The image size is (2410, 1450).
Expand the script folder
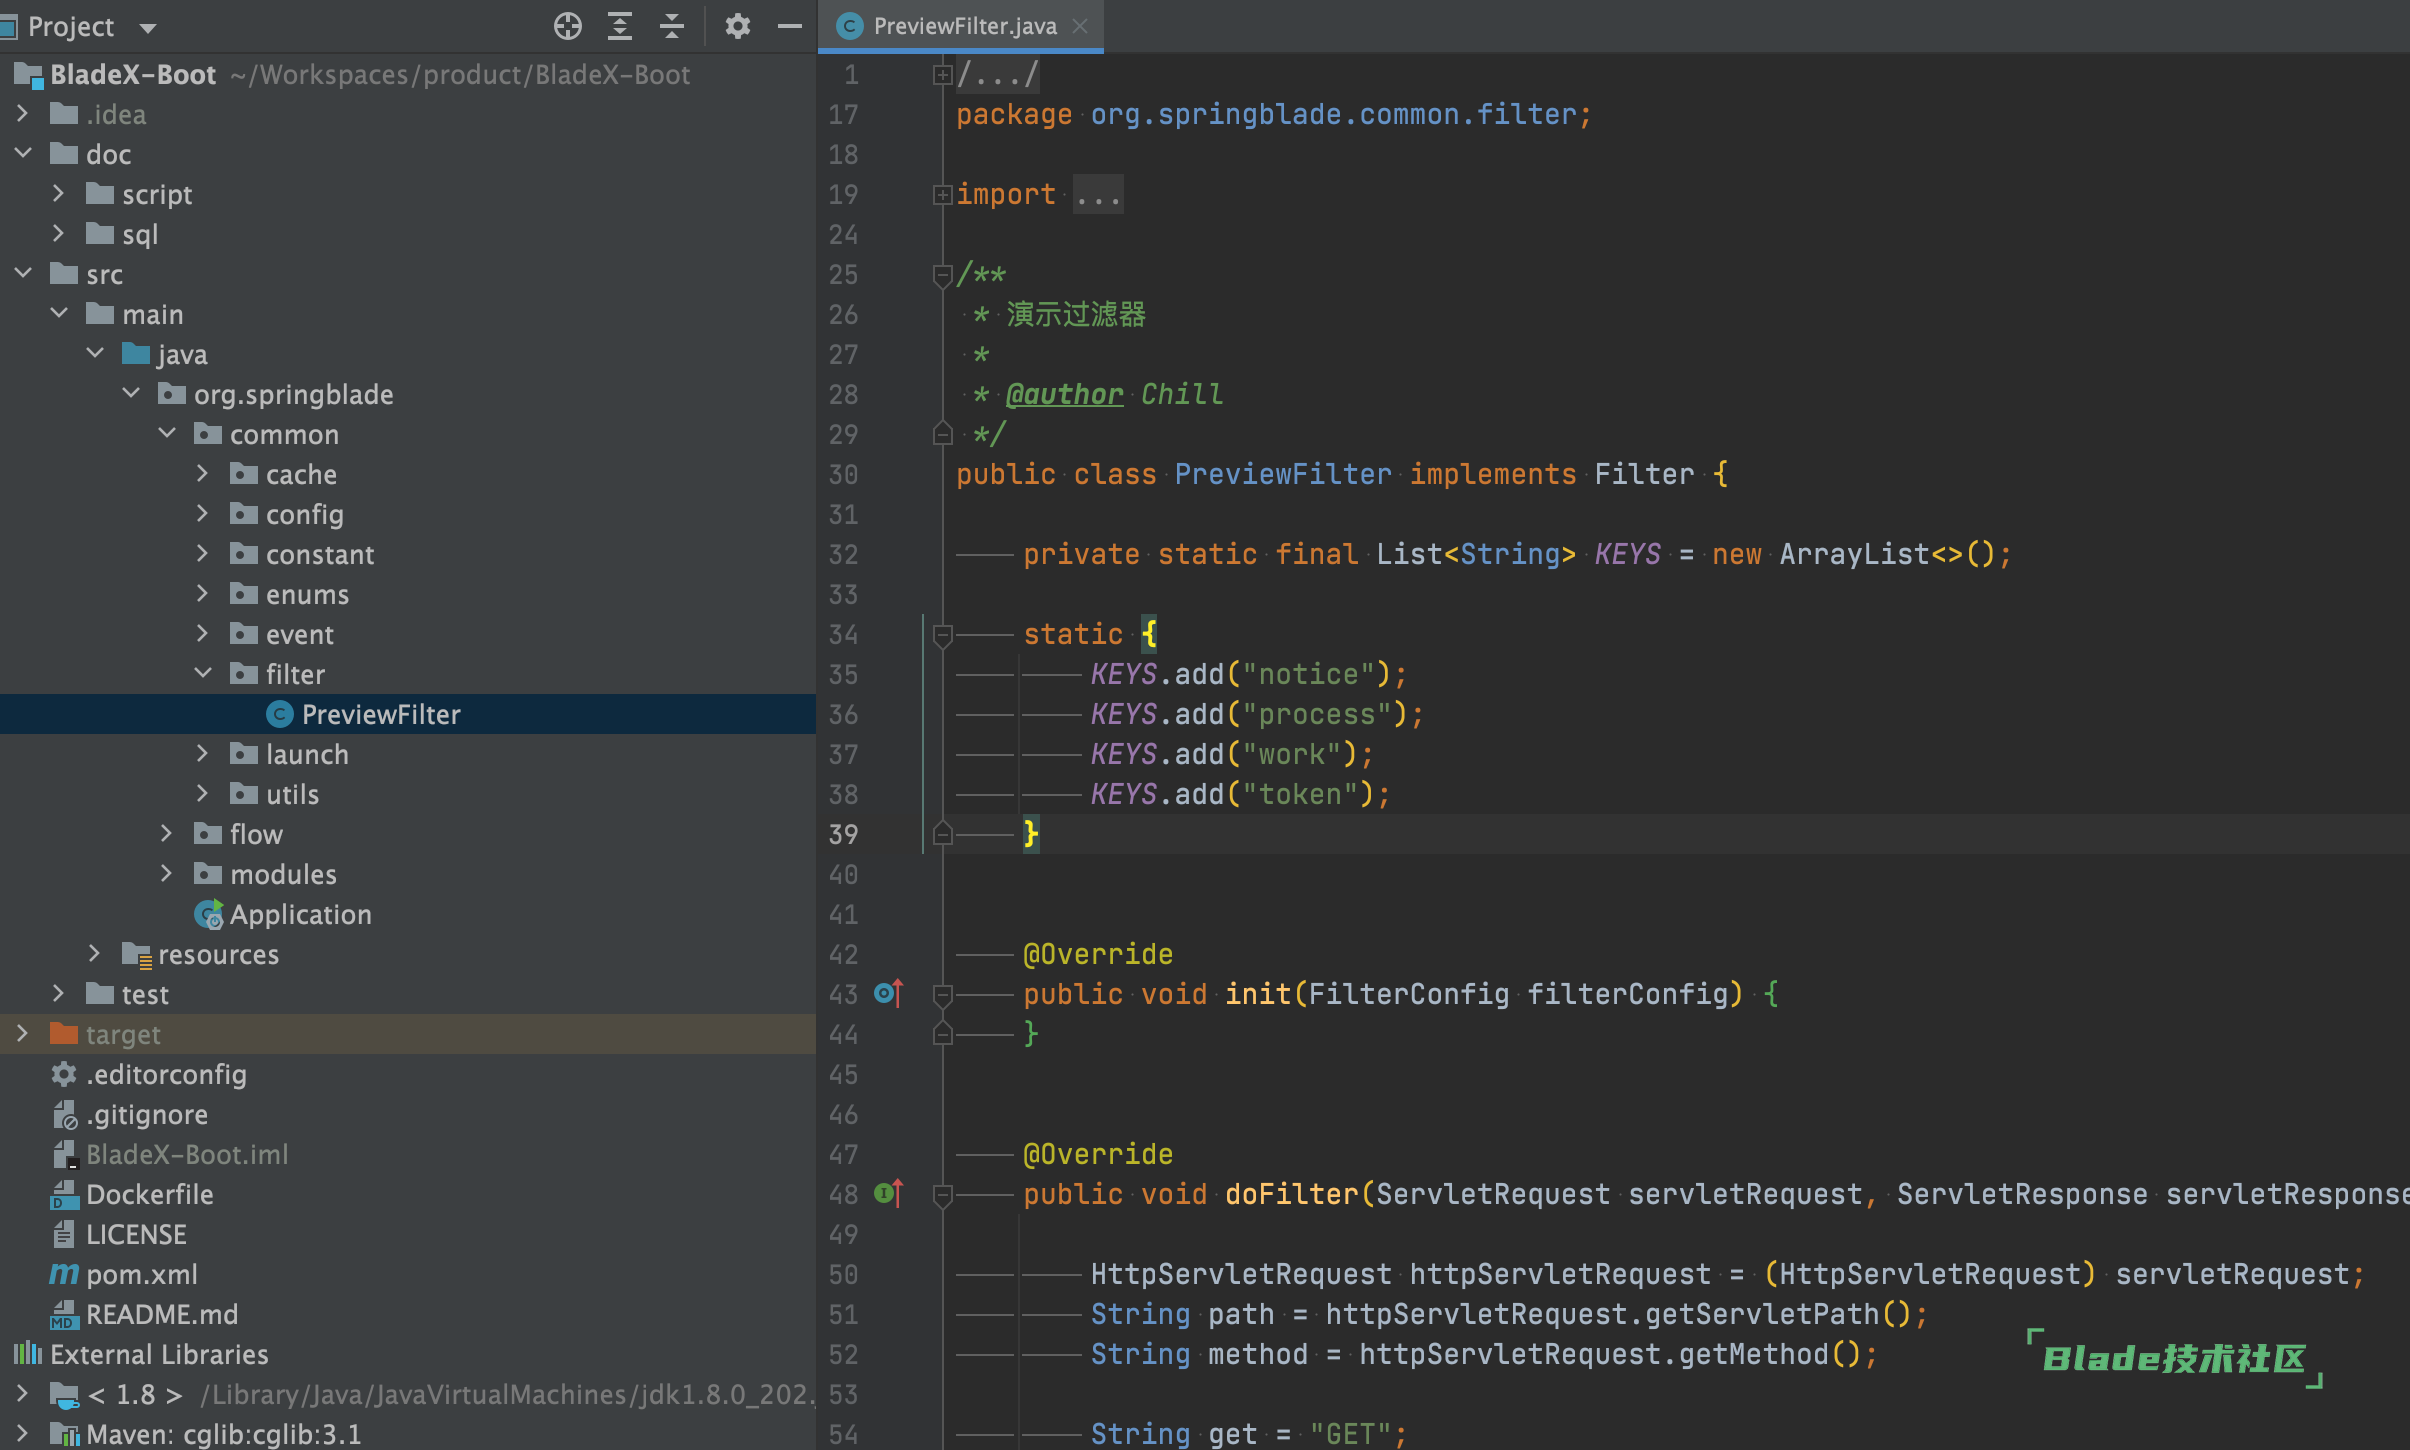pos(59,194)
